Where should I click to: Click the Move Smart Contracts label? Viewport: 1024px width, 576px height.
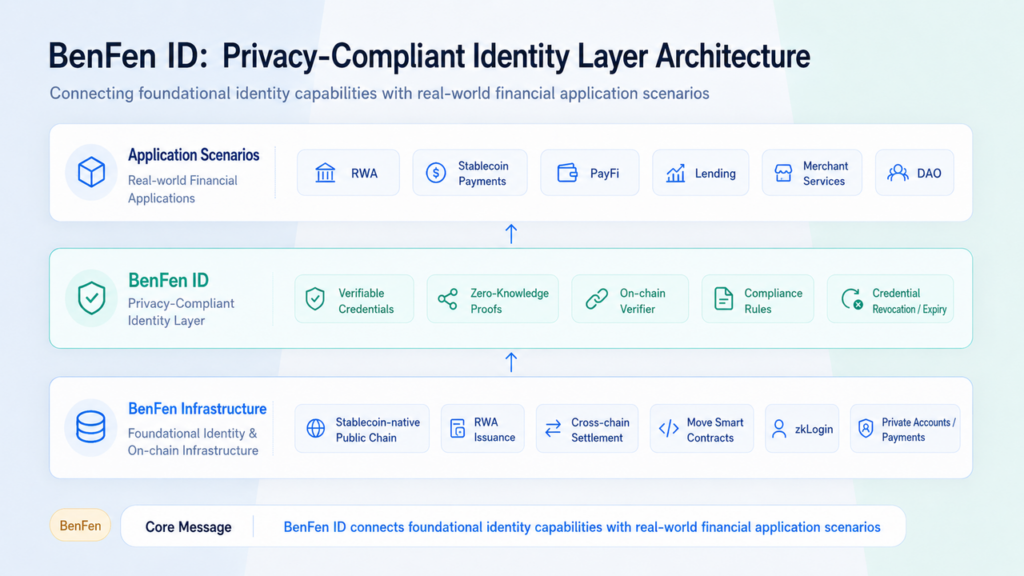tap(715, 430)
